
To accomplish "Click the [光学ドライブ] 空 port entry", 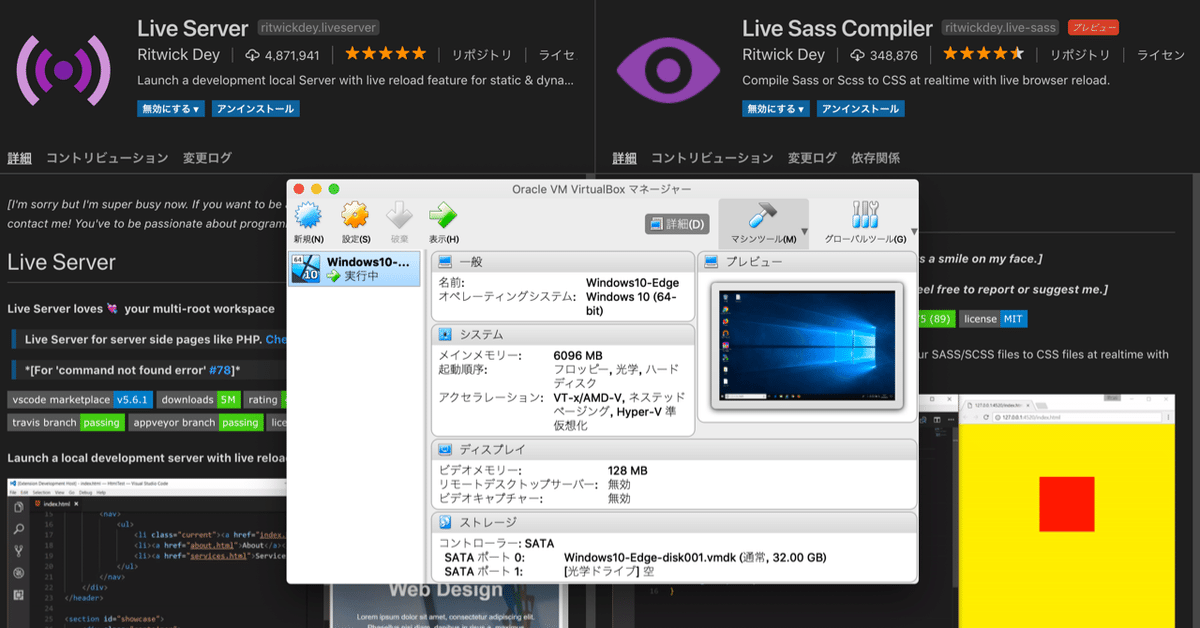I will click(609, 572).
